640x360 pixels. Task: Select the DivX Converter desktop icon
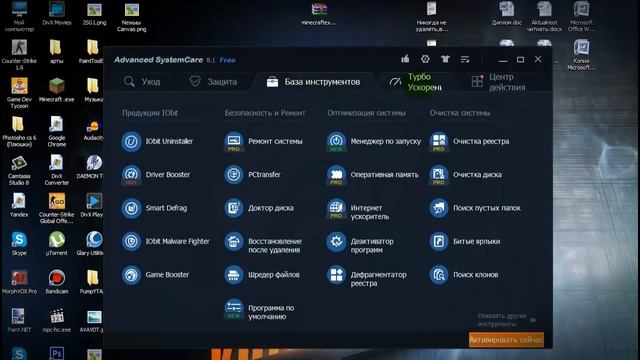click(57, 170)
